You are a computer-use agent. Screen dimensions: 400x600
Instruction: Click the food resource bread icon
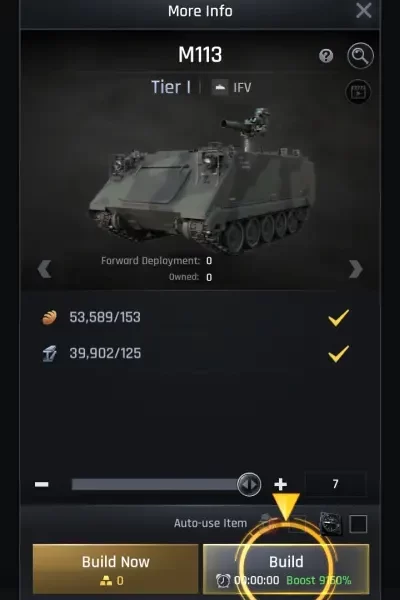[49, 317]
